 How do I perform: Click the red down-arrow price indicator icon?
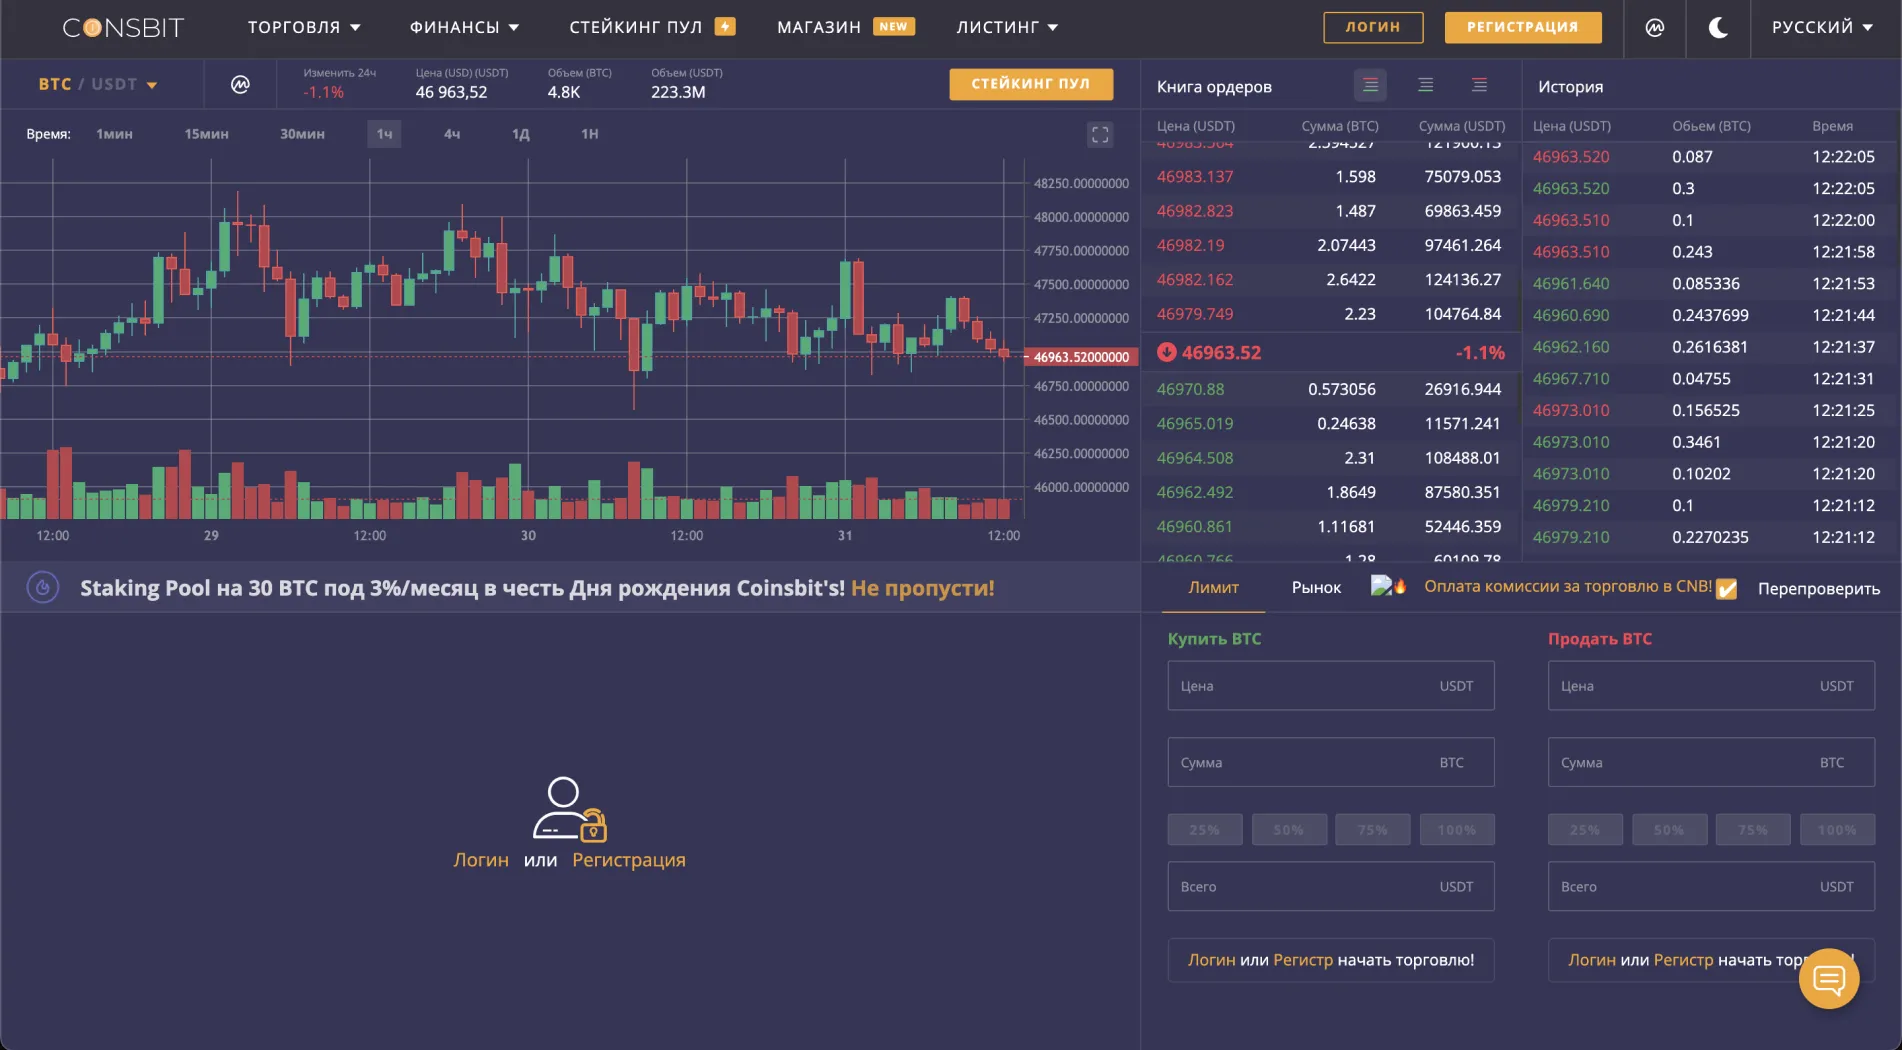1166,352
